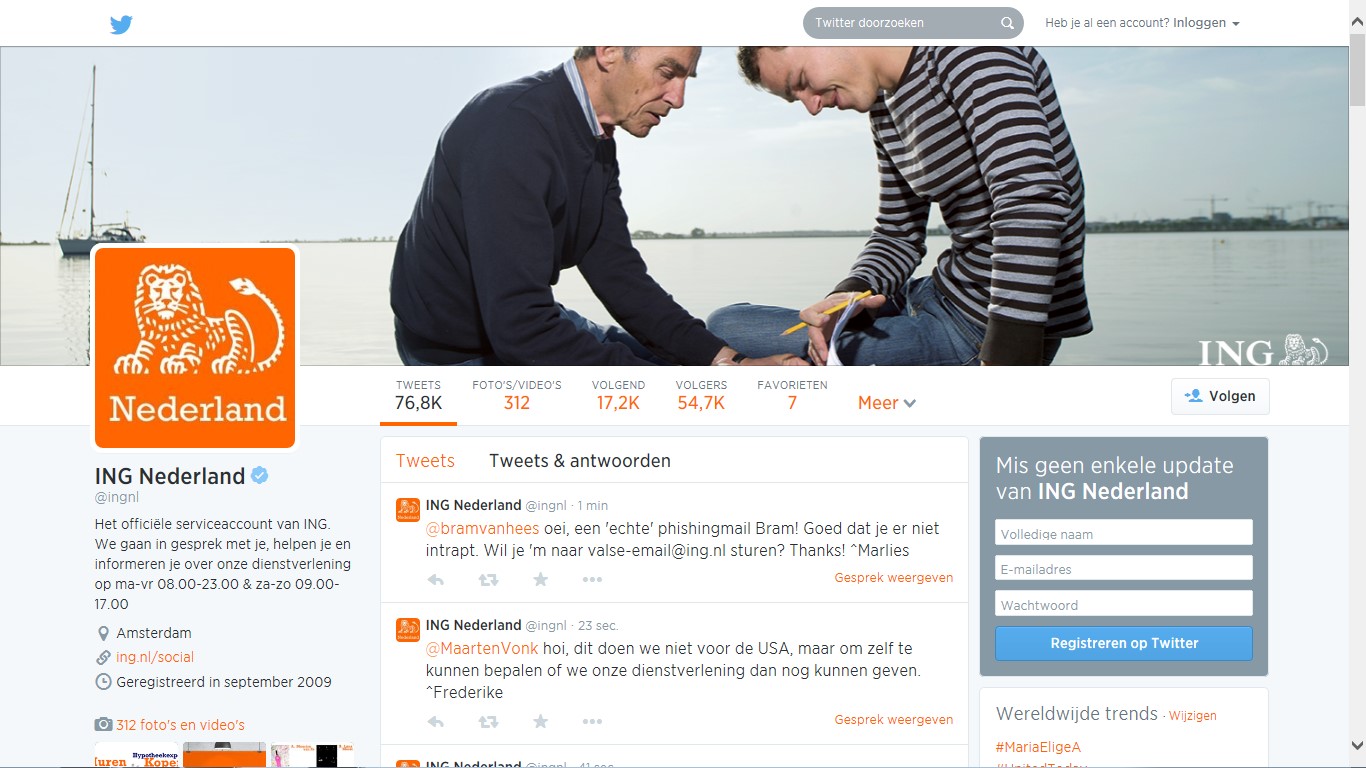Click the Twitter bird logo
The image size is (1366, 768).
[121, 24]
